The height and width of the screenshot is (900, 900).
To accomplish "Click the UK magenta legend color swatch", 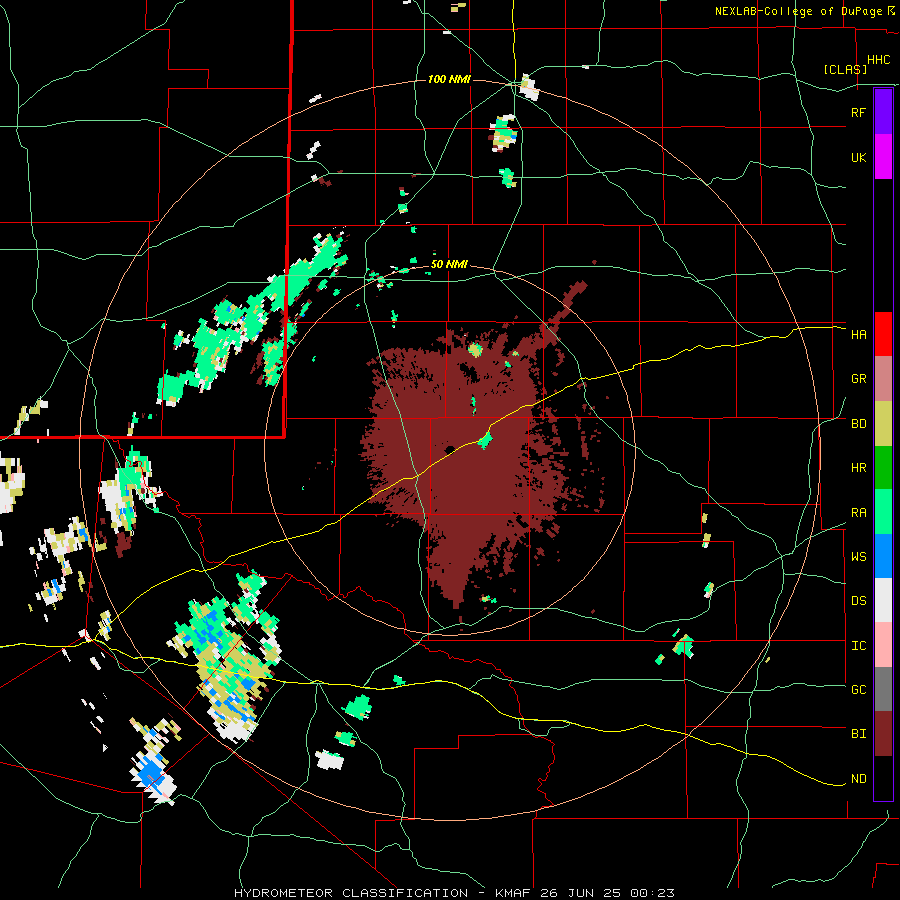I will pyautogui.click(x=883, y=157).
